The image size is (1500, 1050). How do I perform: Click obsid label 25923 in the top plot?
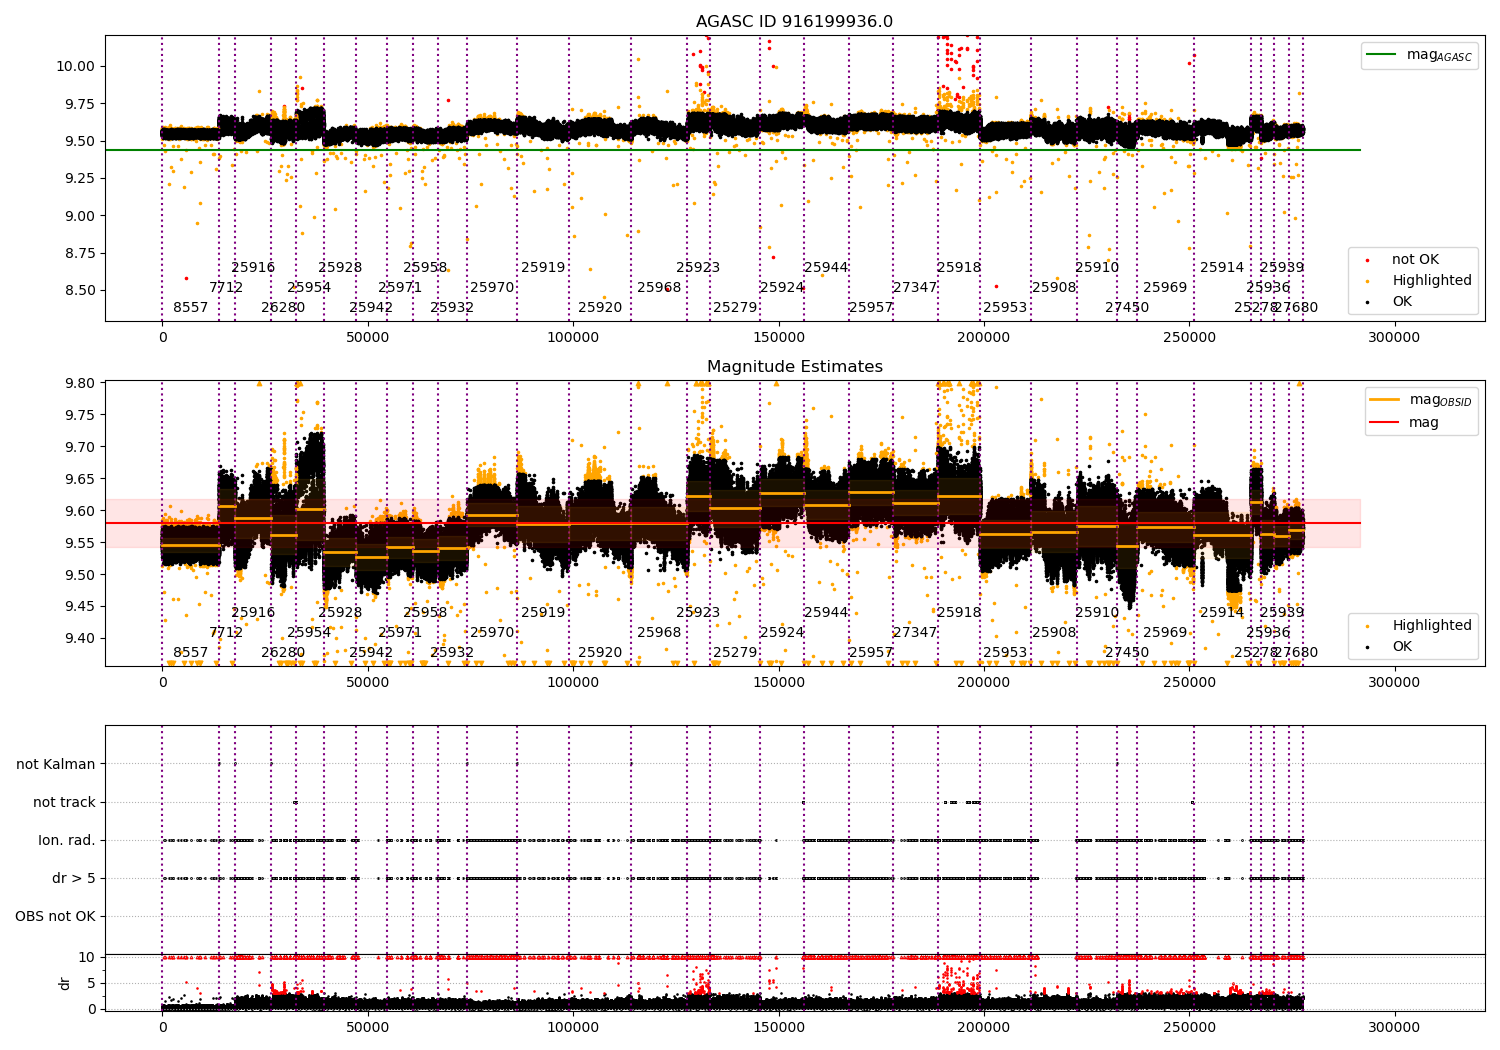tap(698, 267)
